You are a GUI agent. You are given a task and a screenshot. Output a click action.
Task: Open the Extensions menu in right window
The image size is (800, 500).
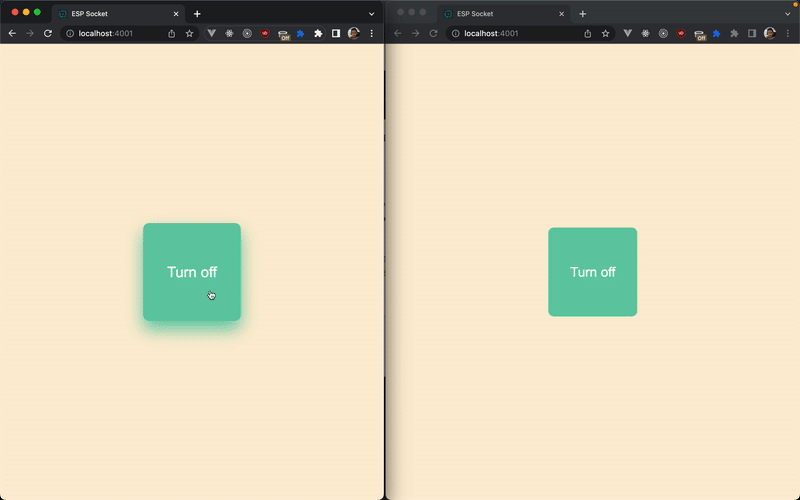tap(735, 34)
